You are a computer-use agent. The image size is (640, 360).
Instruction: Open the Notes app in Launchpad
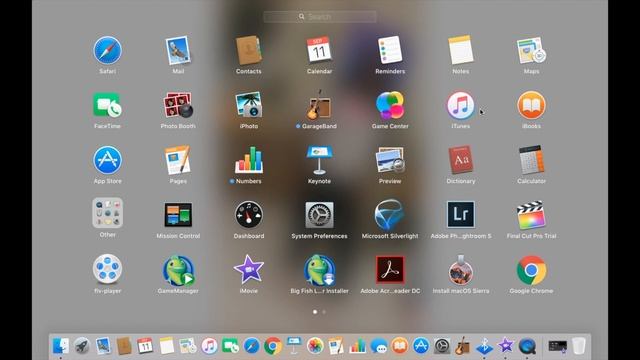(460, 51)
